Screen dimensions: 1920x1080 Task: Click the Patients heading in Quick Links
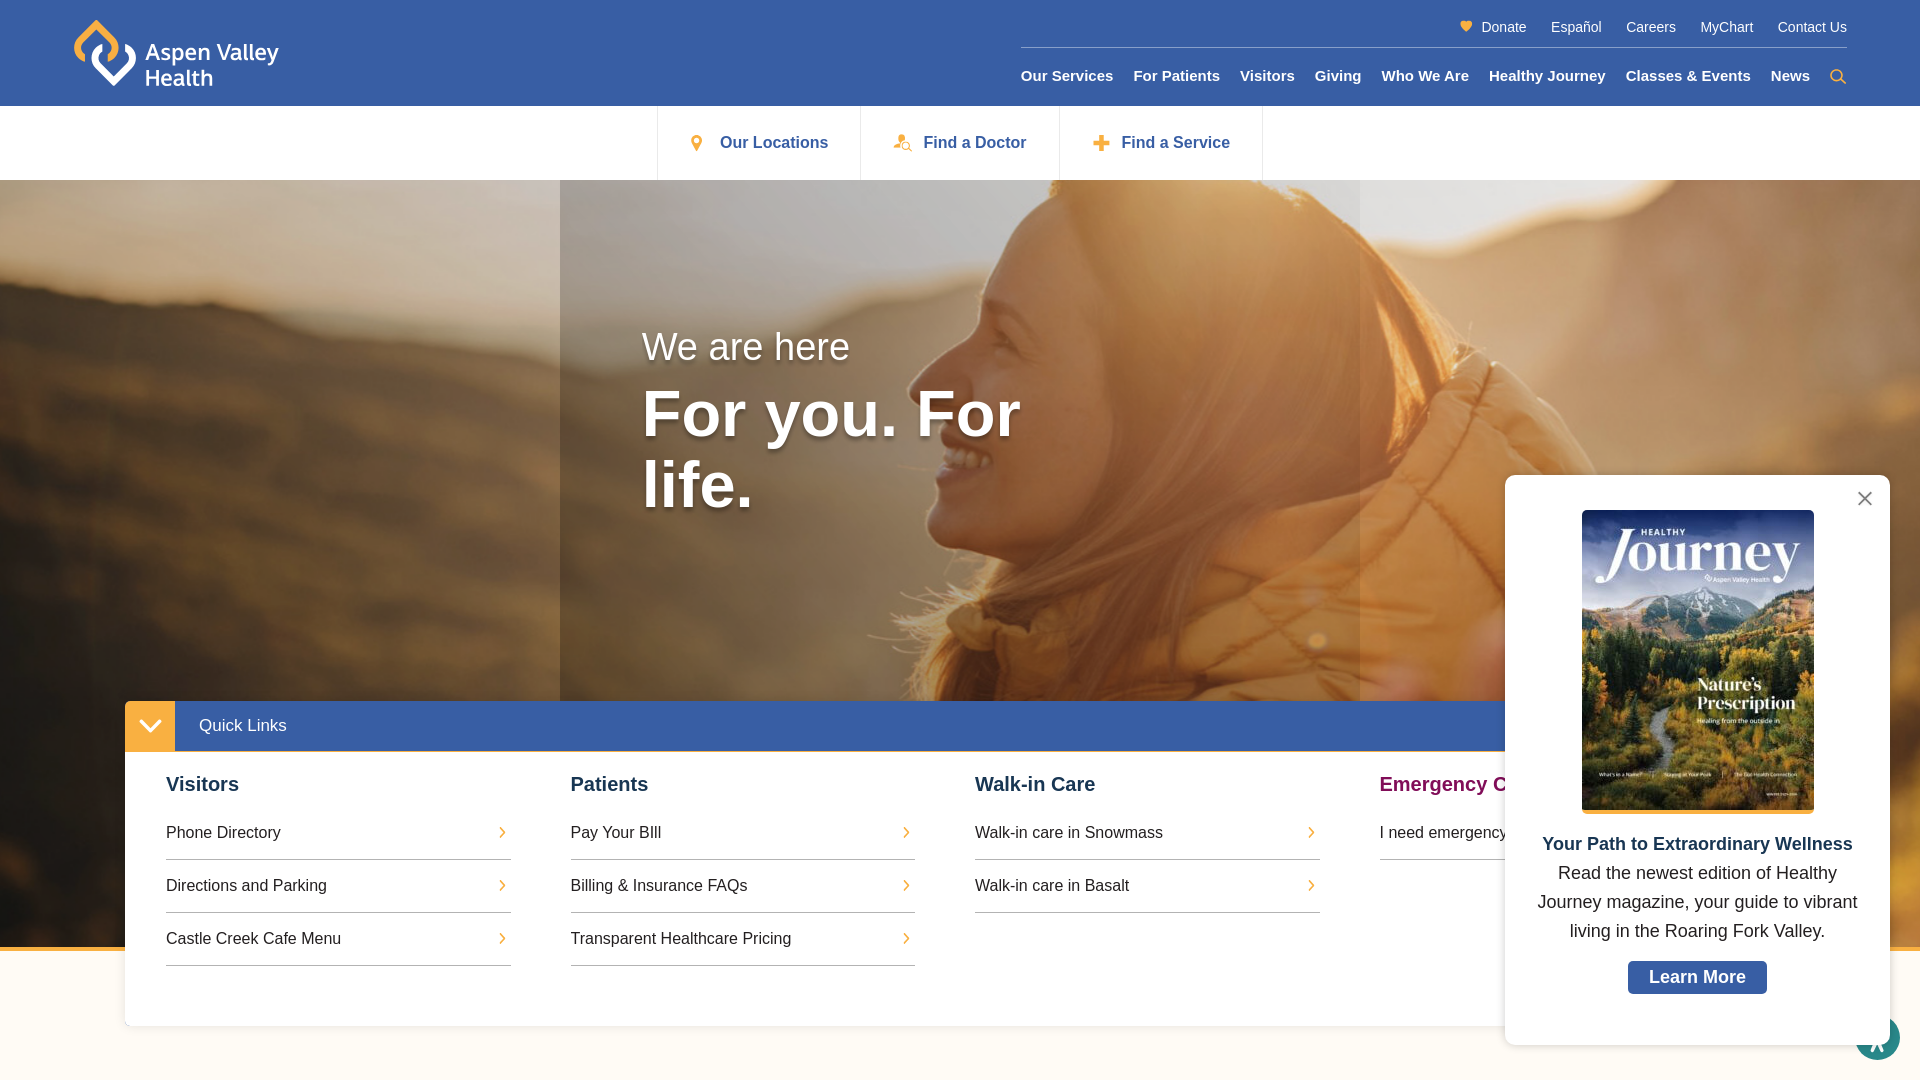click(x=609, y=784)
